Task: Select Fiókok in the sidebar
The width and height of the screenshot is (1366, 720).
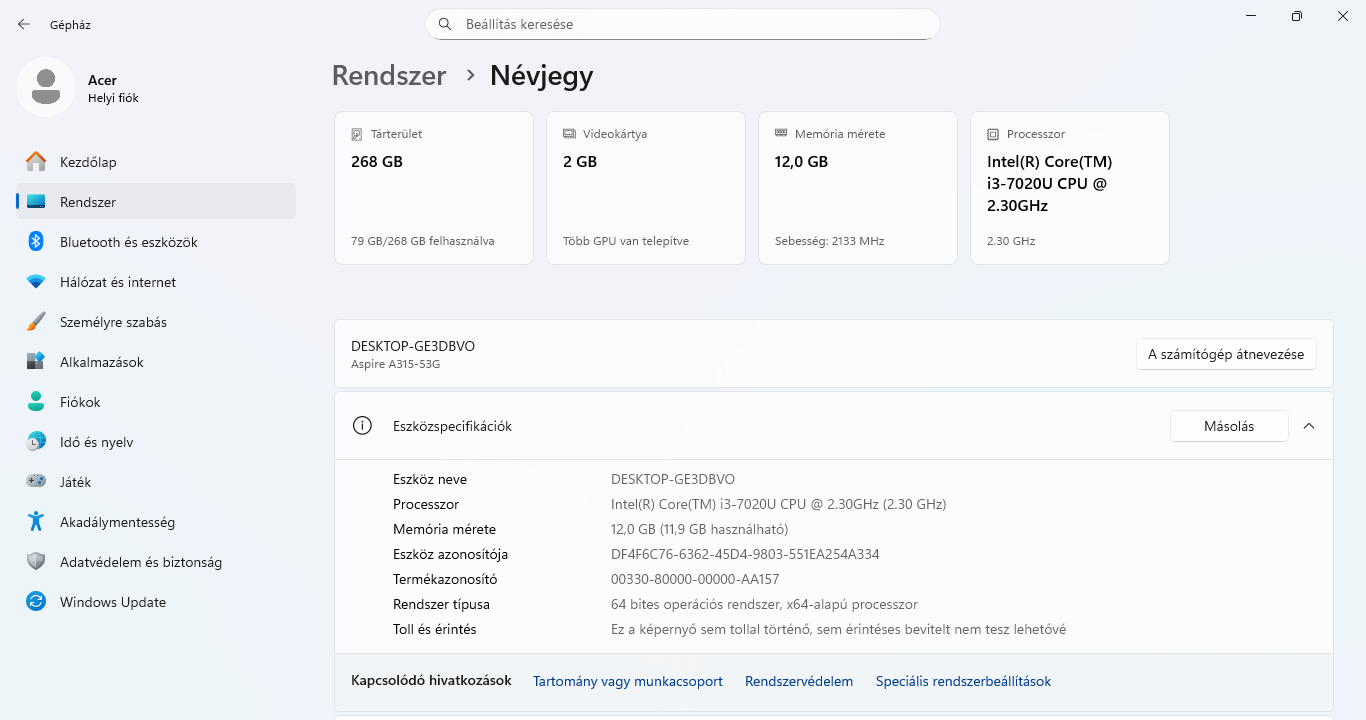Action: [x=80, y=402]
